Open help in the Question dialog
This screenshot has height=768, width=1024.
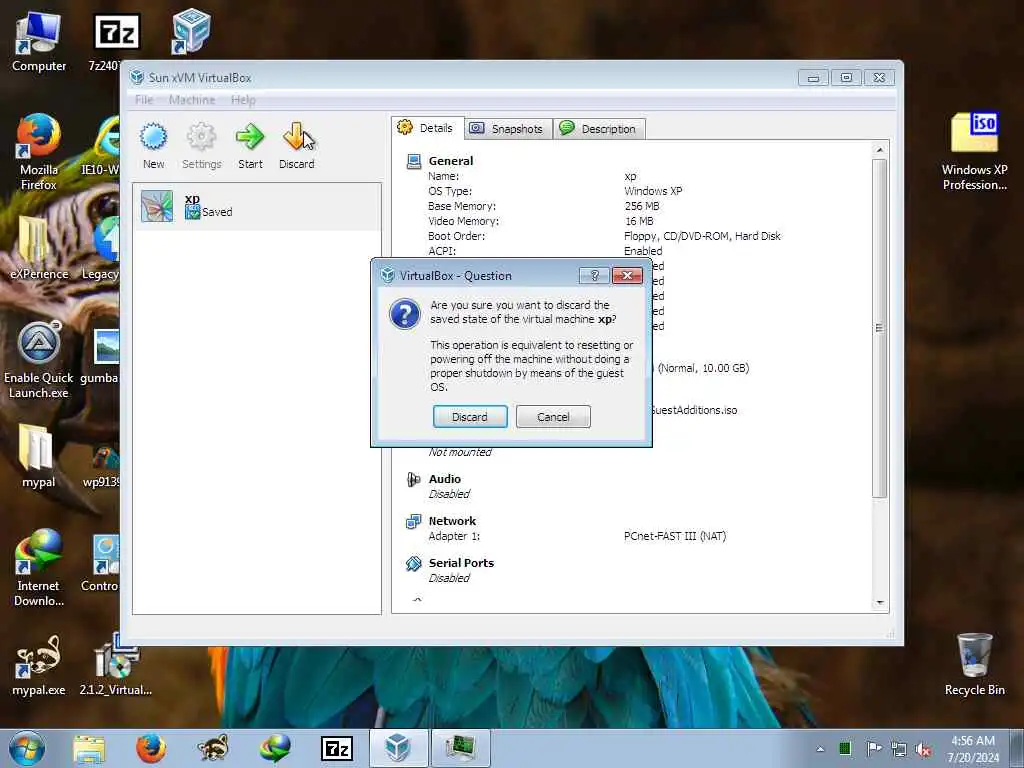(x=594, y=276)
